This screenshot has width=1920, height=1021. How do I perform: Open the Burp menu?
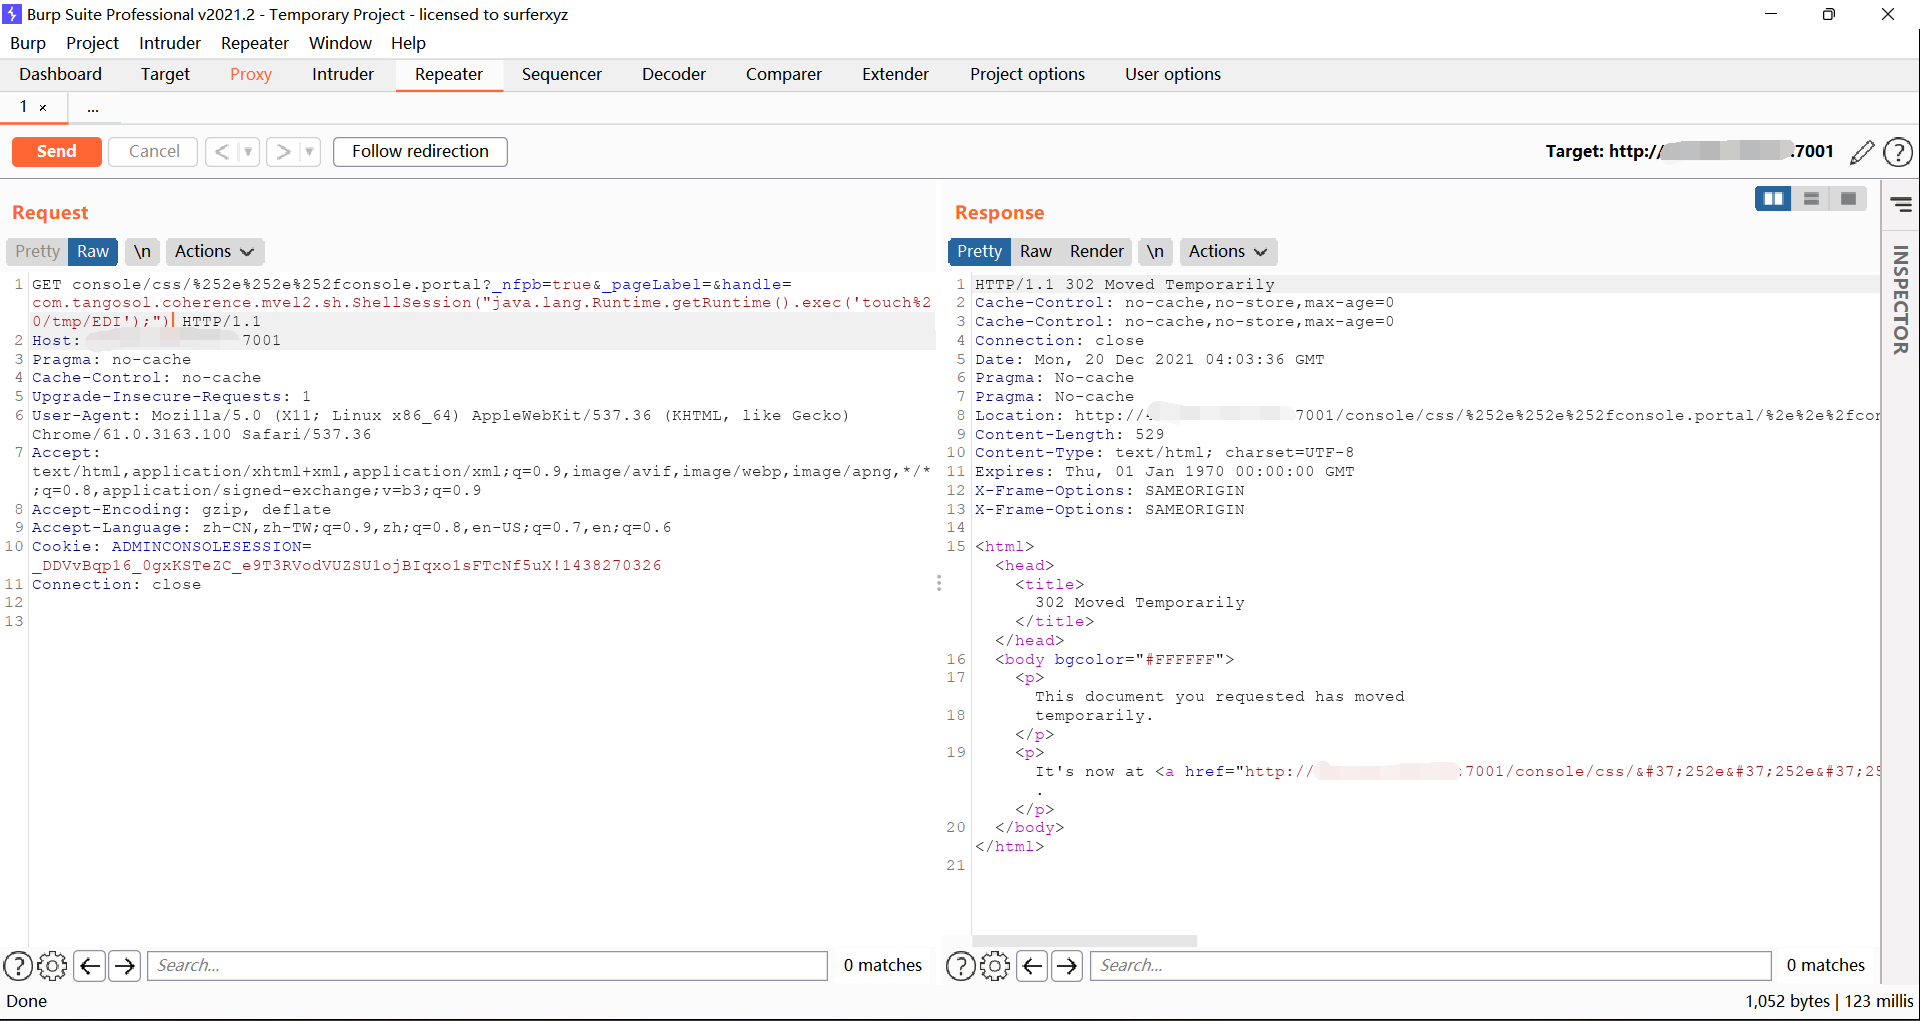pos(28,43)
